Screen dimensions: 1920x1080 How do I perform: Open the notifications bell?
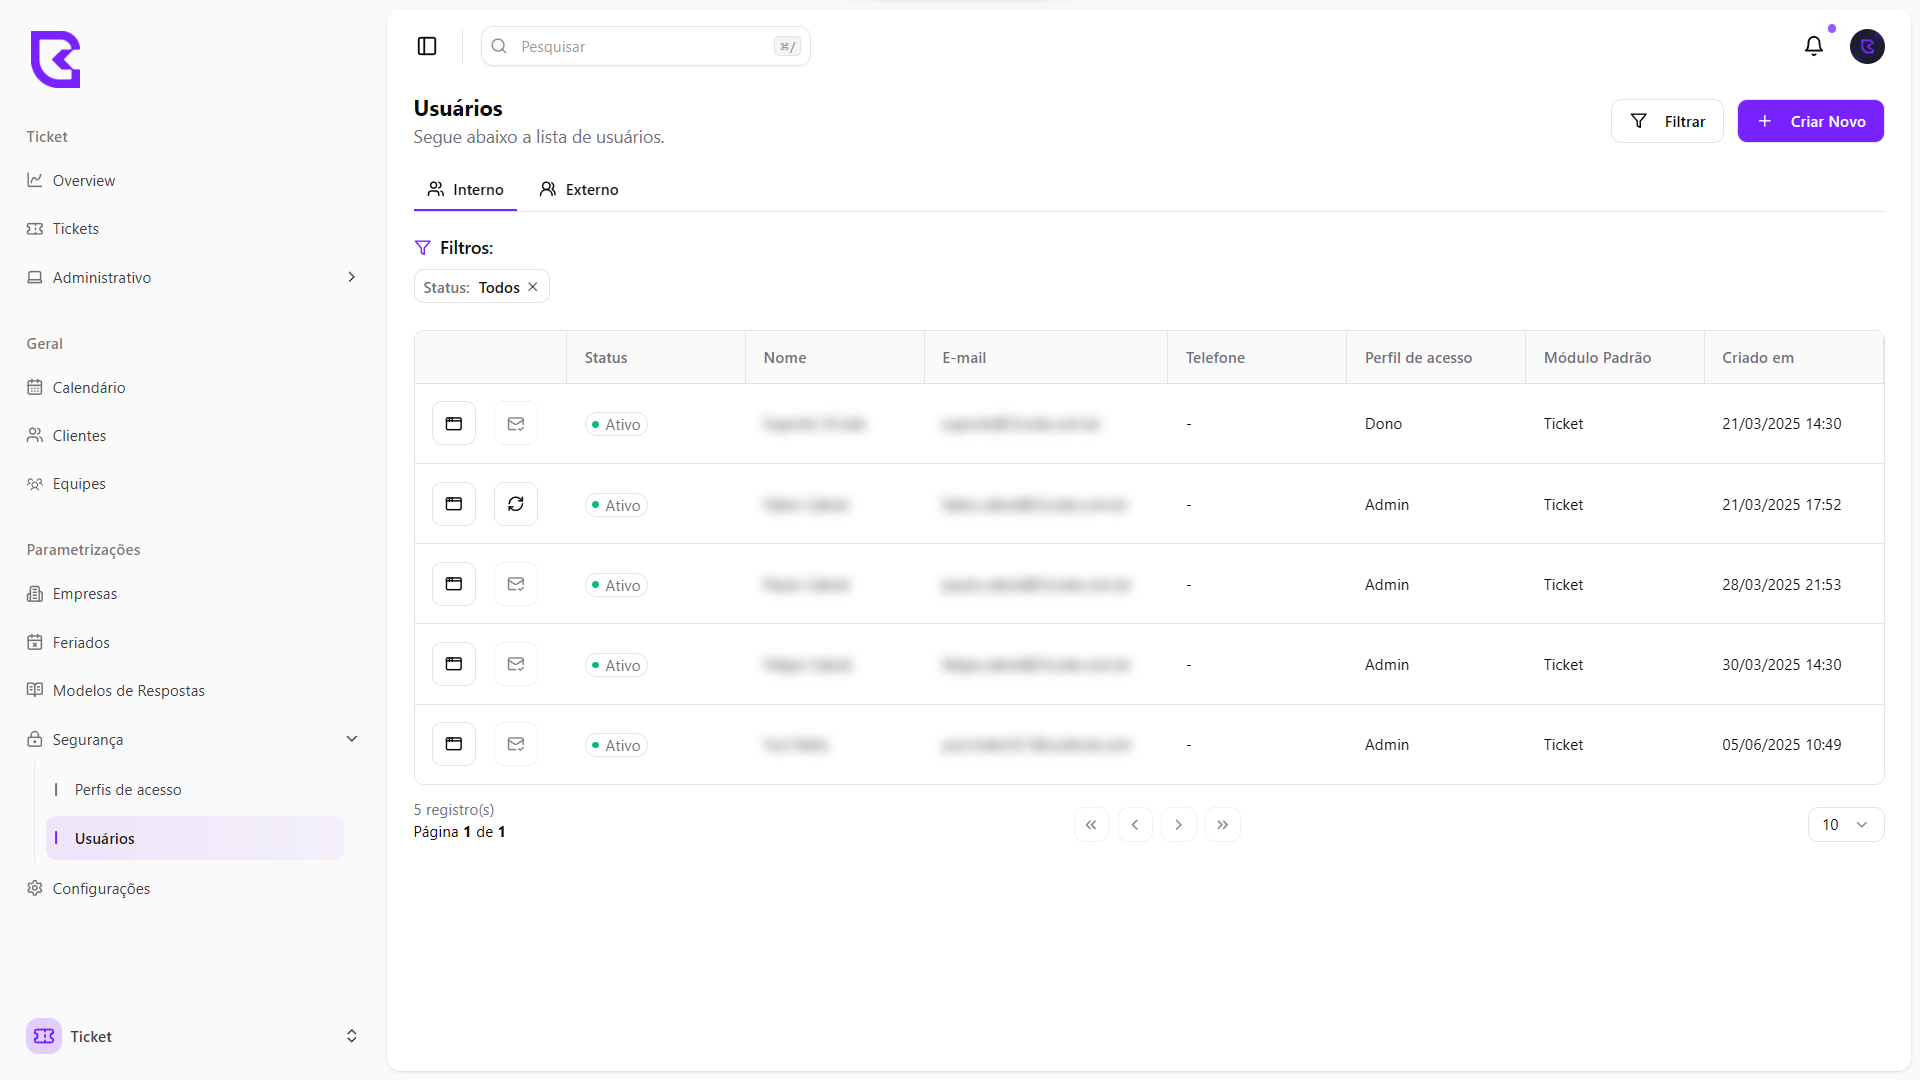tap(1813, 46)
